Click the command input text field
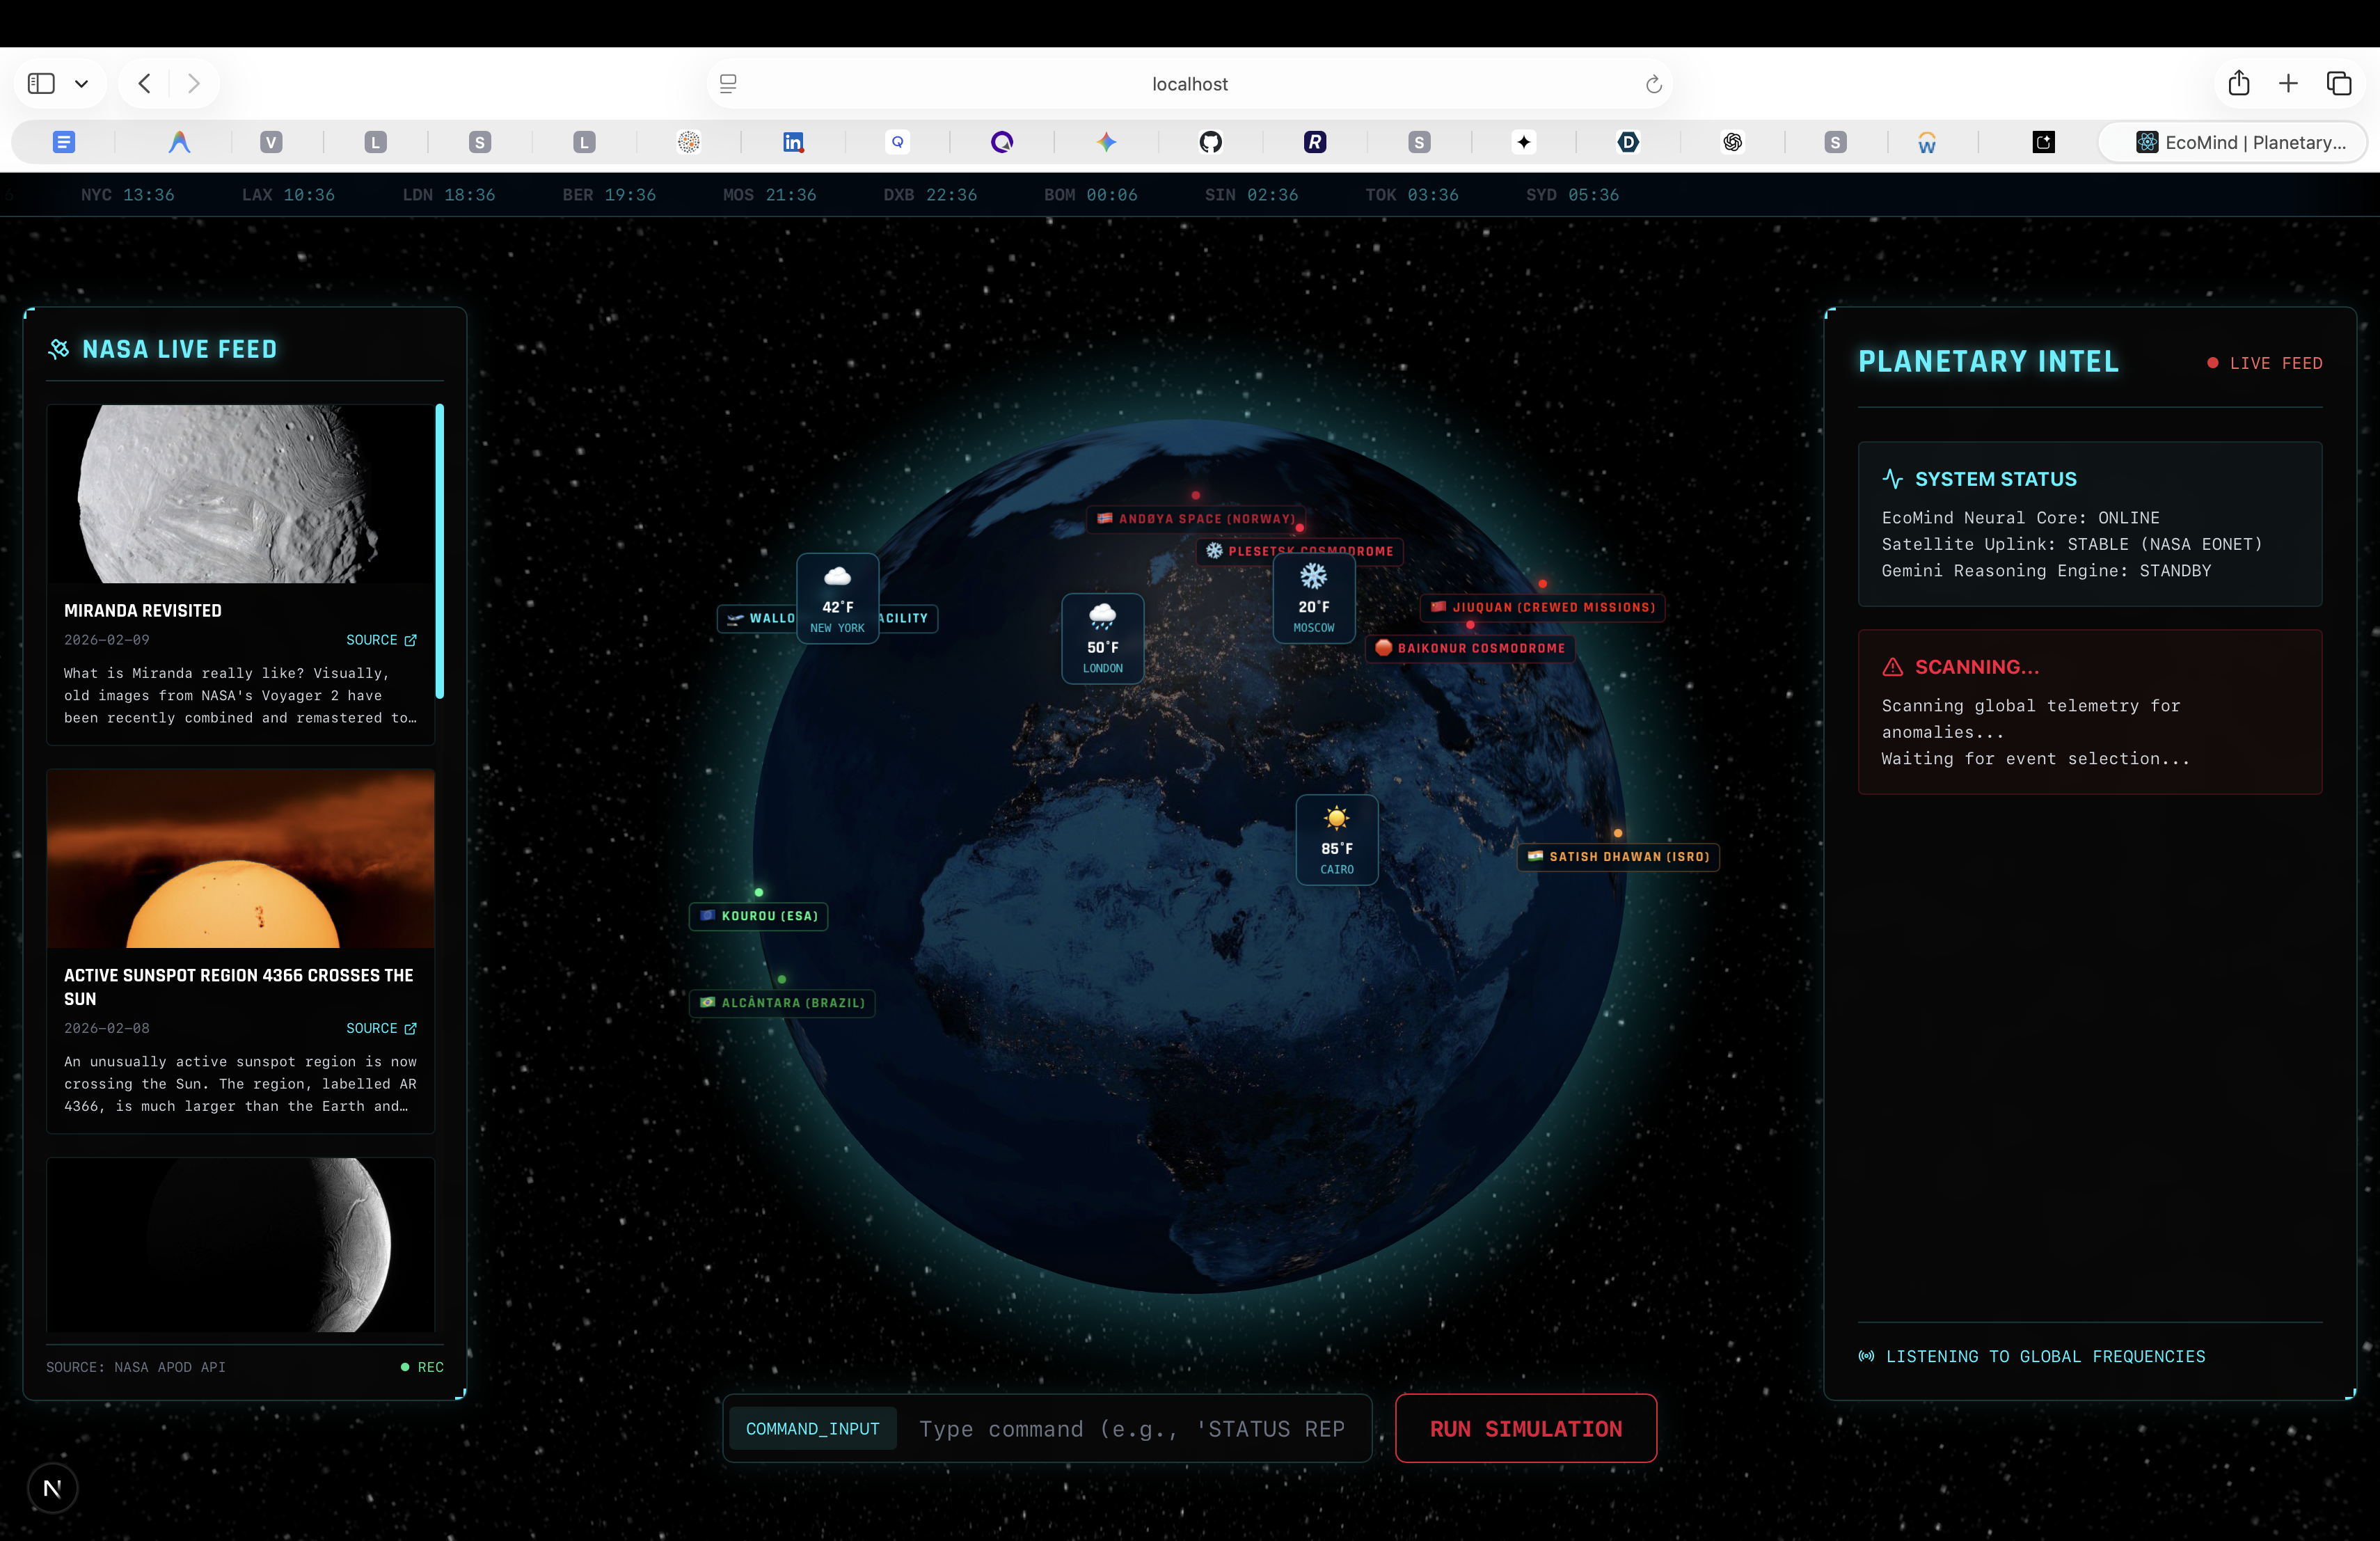Image resolution: width=2380 pixels, height=1541 pixels. pyautogui.click(x=1130, y=1429)
